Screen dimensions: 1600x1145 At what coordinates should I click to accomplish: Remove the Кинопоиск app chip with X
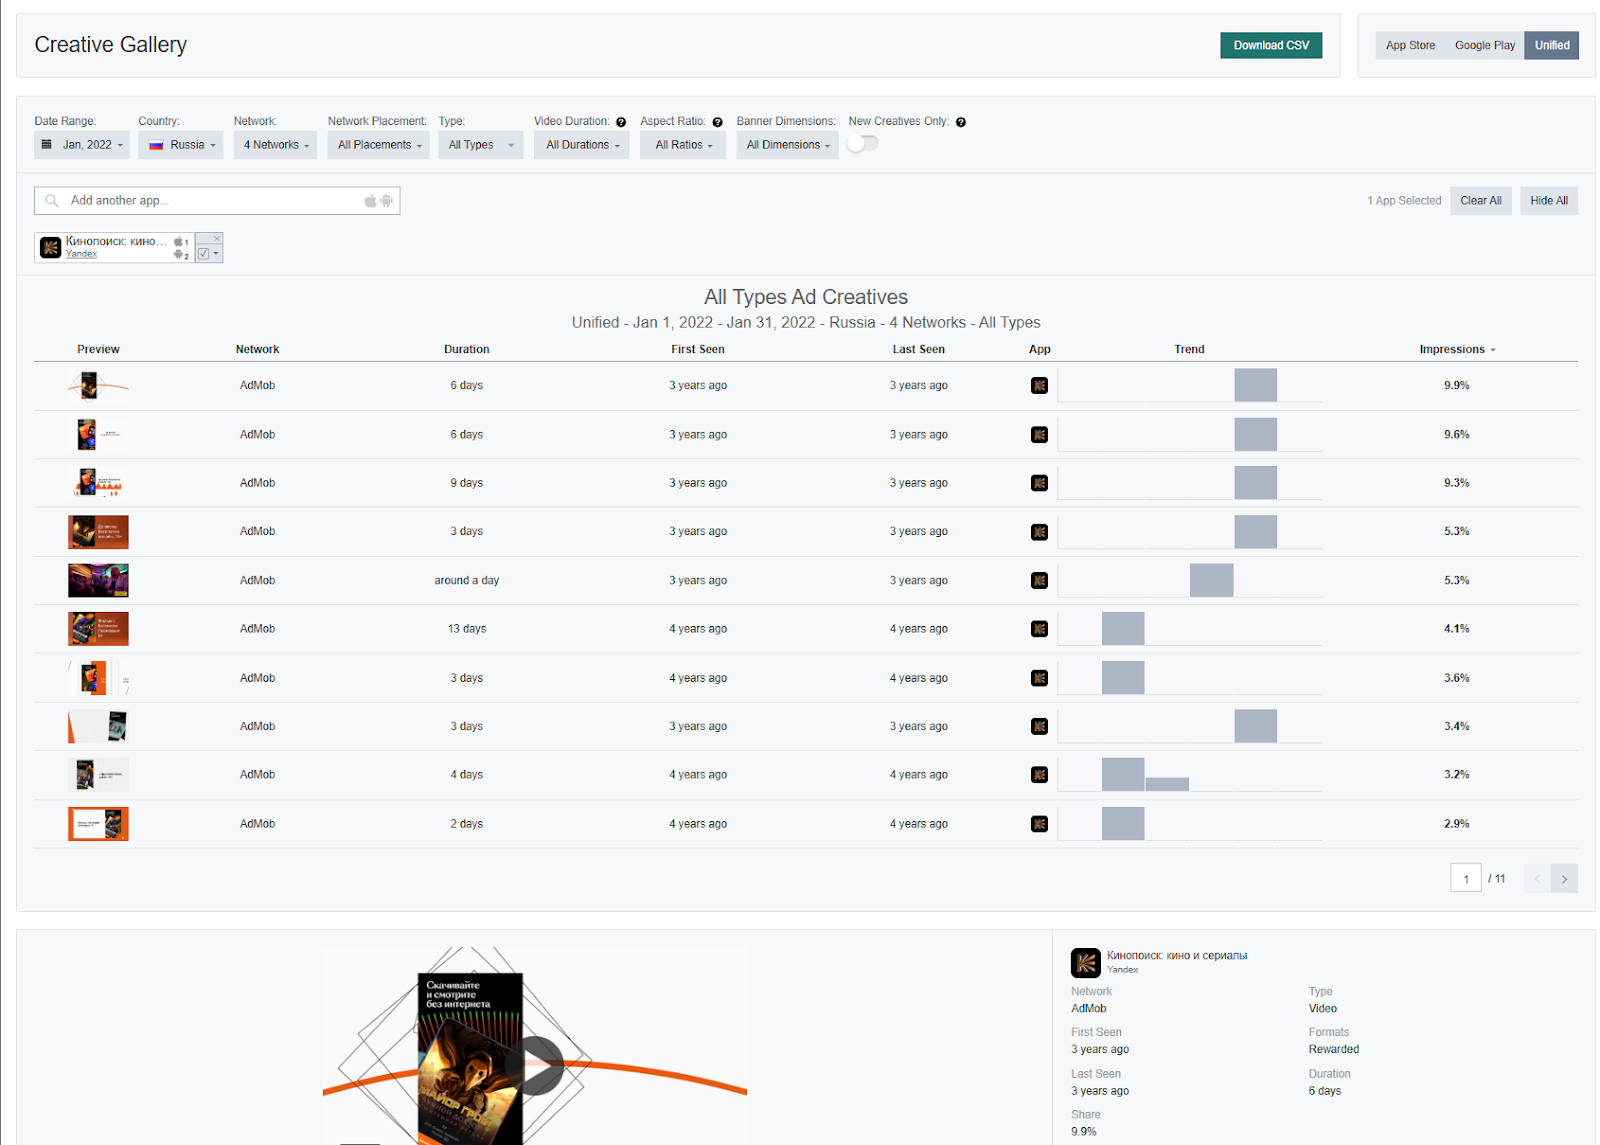216,239
